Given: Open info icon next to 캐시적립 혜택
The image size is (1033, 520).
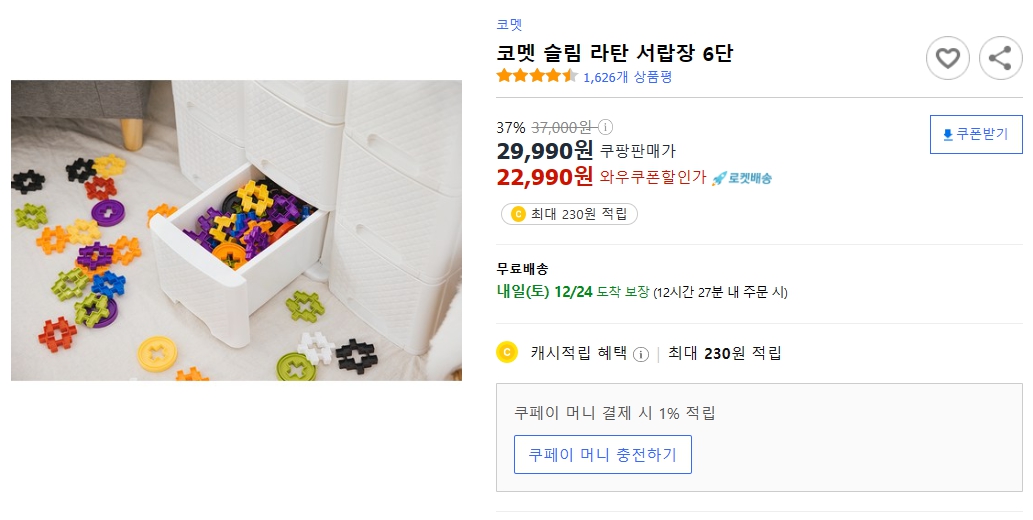Looking at the screenshot, I should pyautogui.click(x=641, y=353).
